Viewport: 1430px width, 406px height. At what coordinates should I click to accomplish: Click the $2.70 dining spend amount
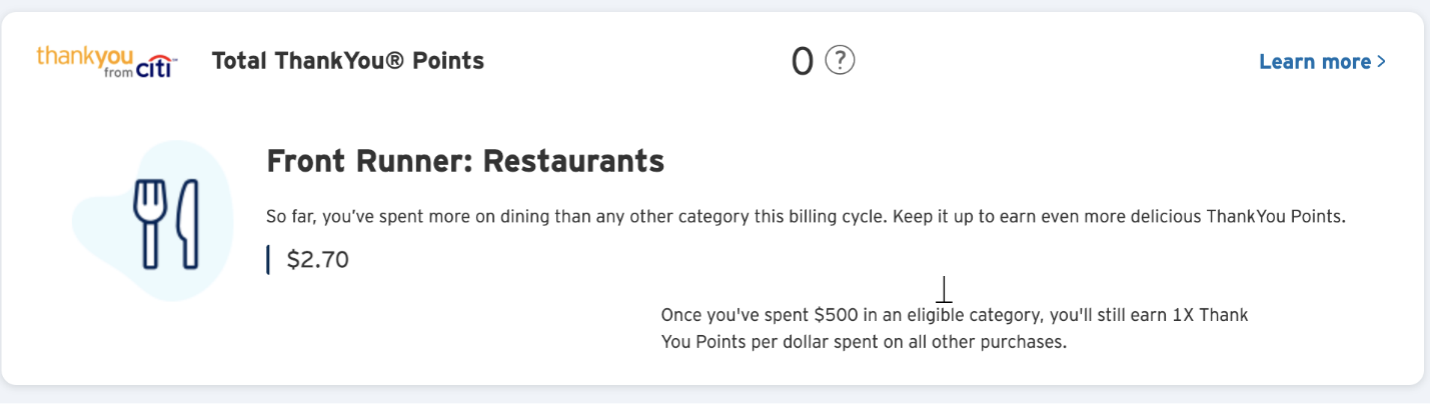317,260
